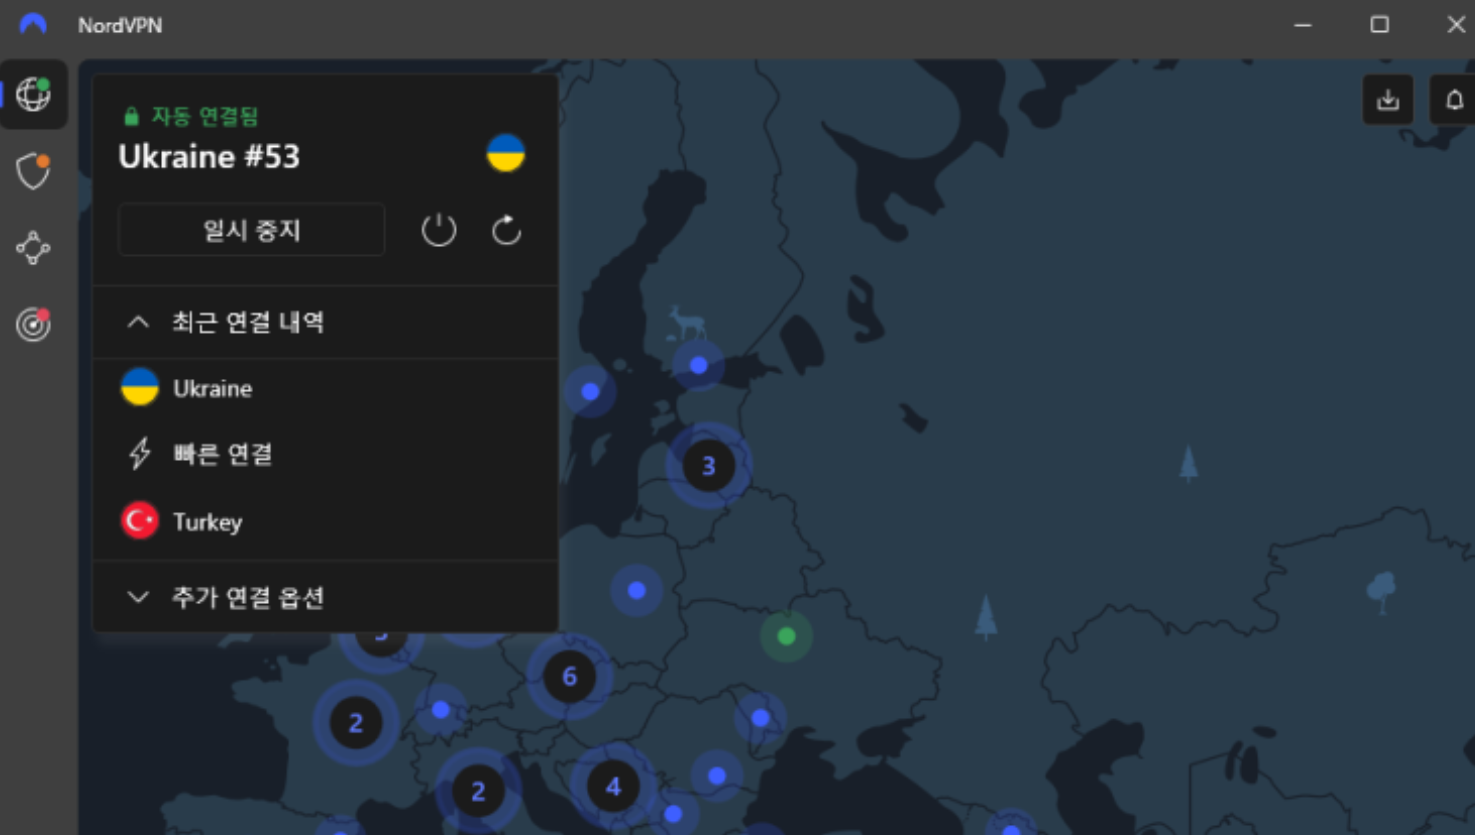
Task: Choose 빠른 연결 quick connect entry
Action: (x=325, y=454)
